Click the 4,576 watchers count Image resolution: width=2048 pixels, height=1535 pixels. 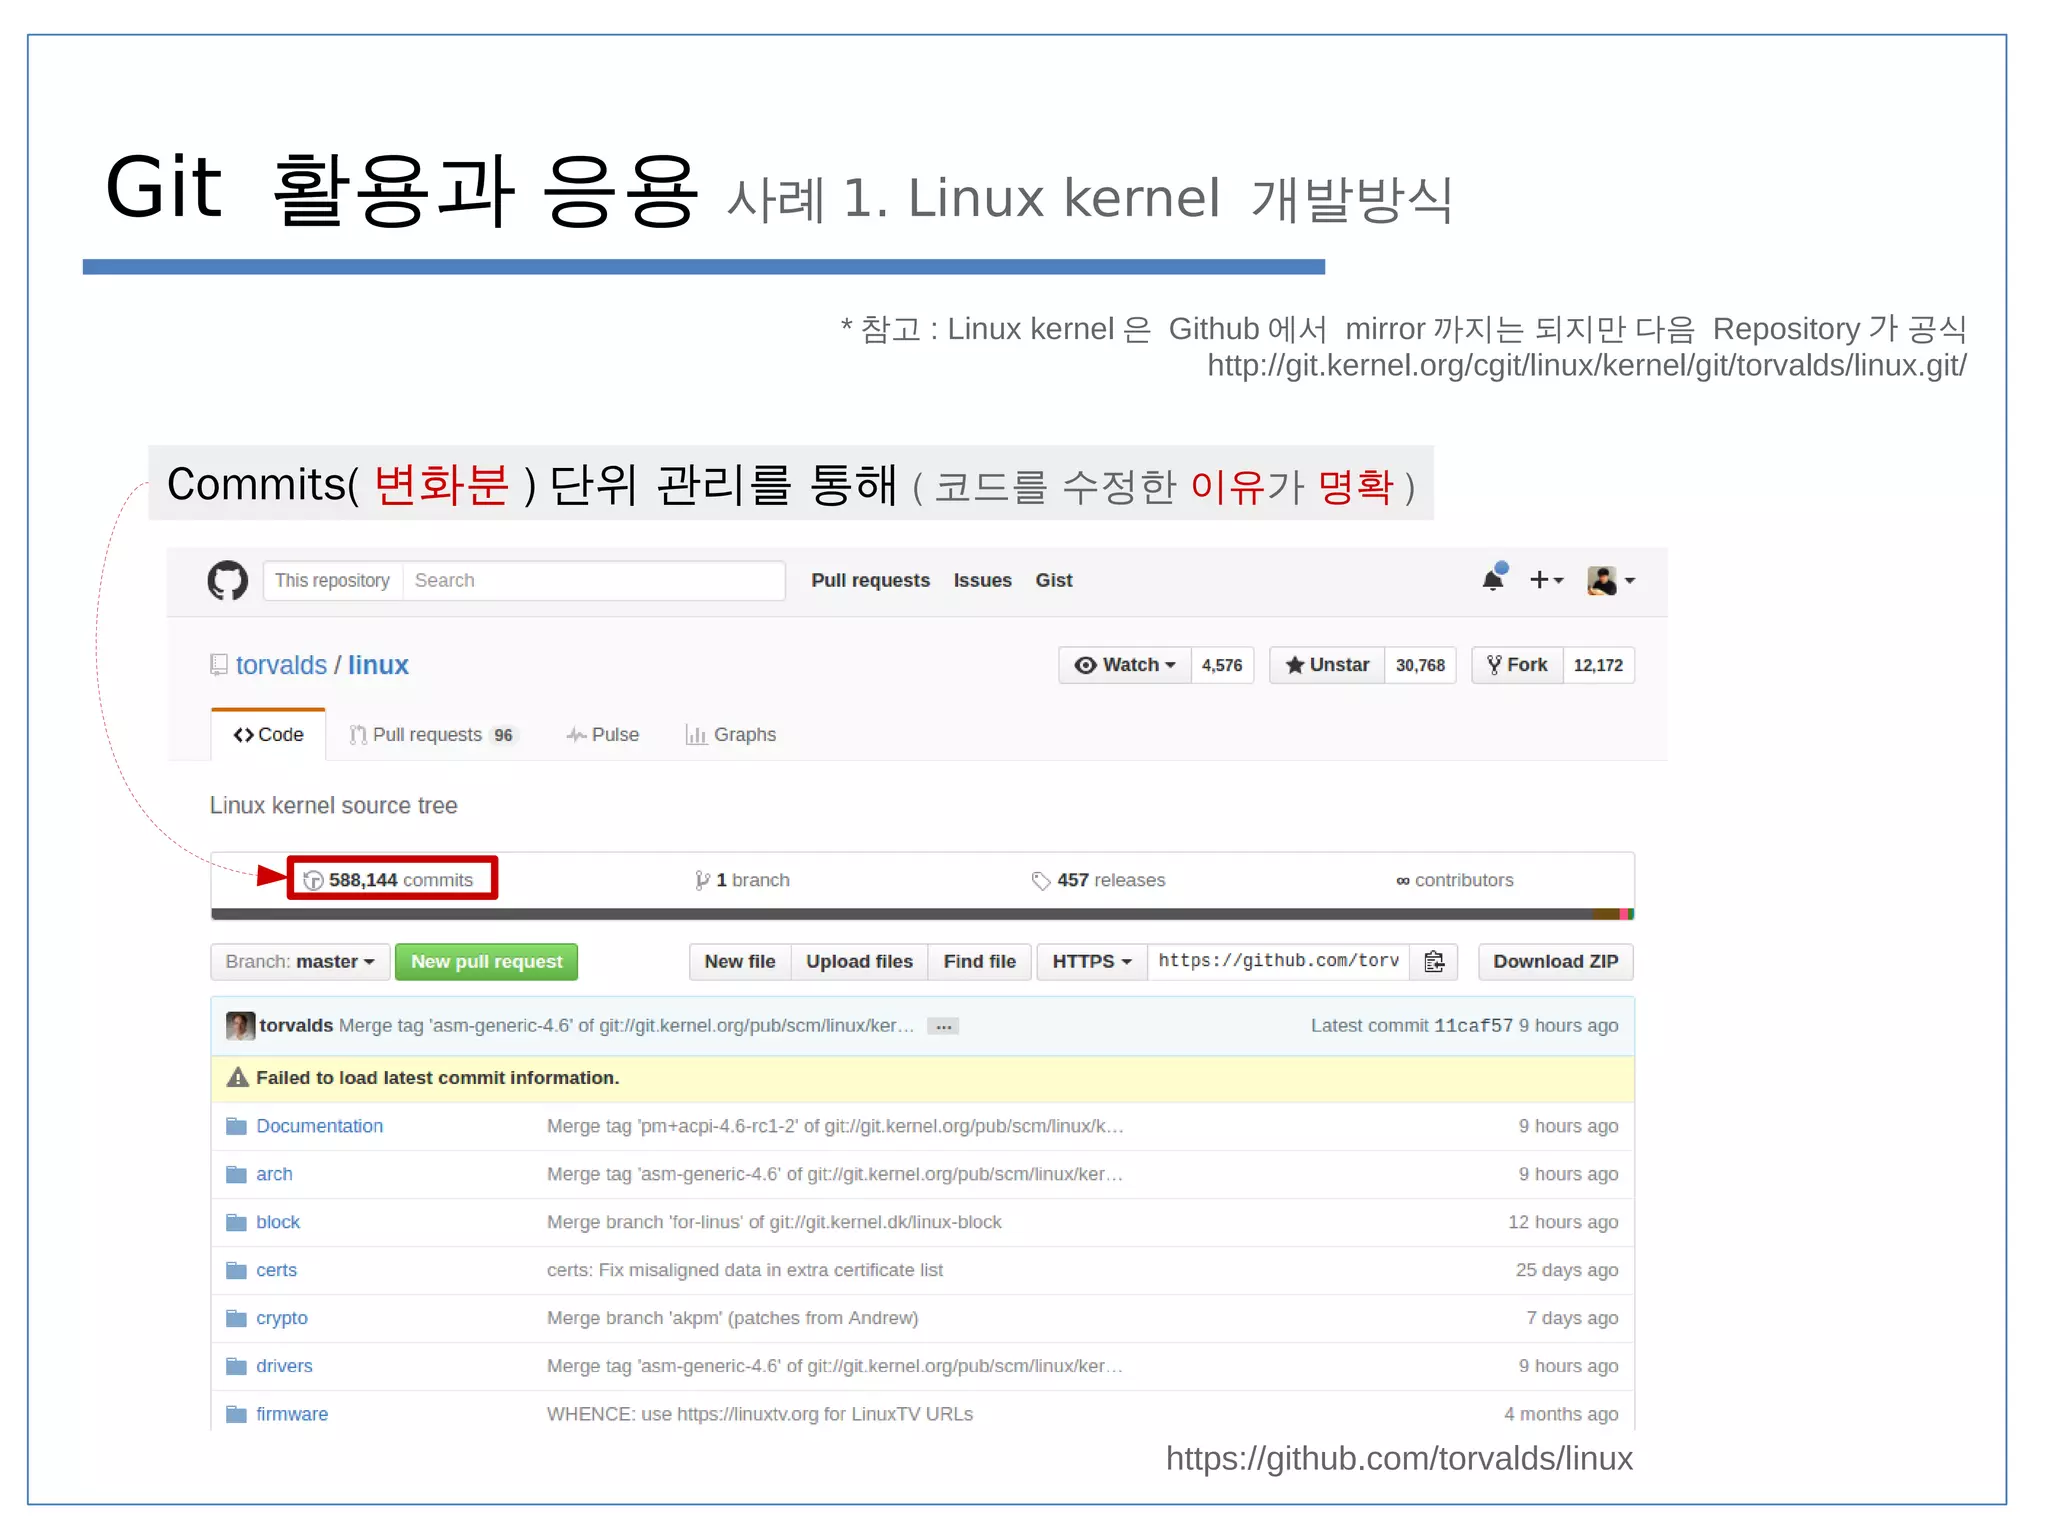(1222, 665)
